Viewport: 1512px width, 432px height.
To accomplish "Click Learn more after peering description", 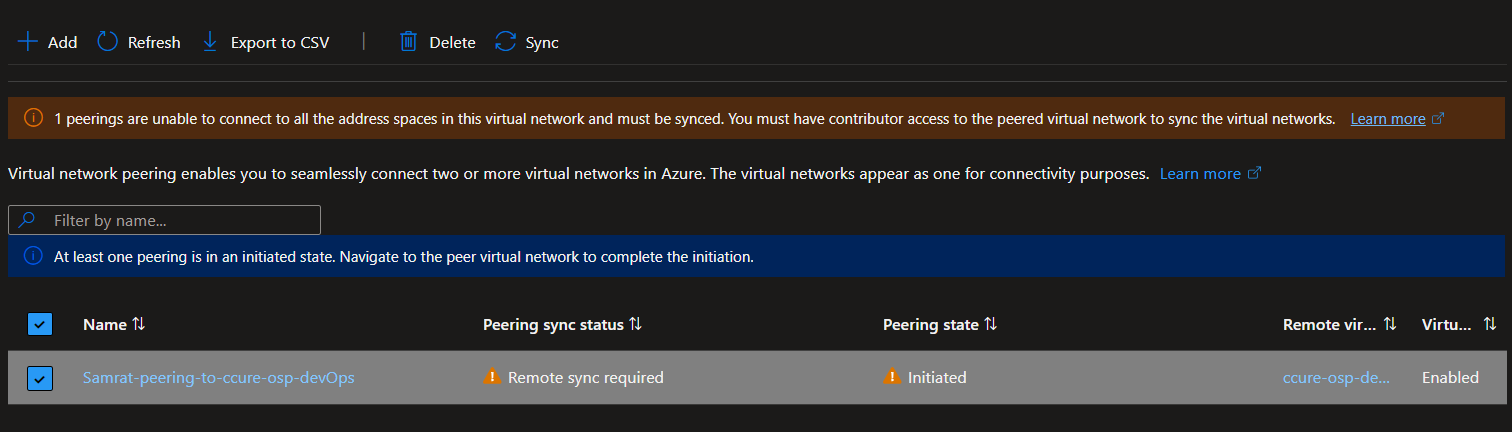I will tap(1200, 173).
